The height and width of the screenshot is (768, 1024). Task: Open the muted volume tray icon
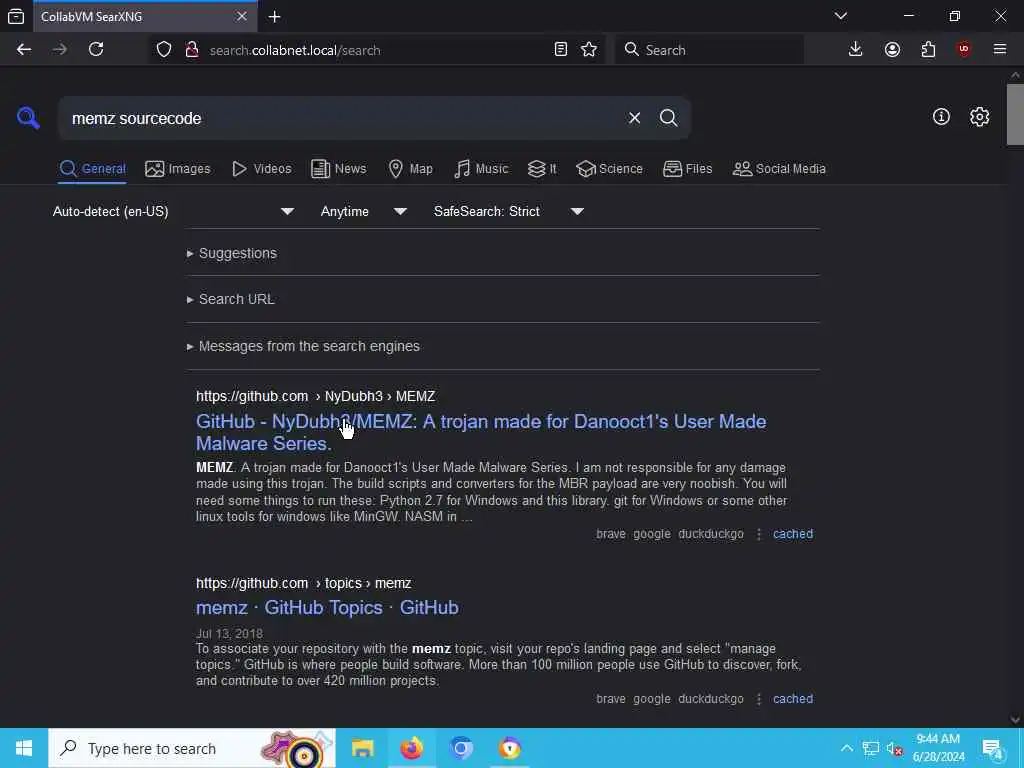[894, 748]
